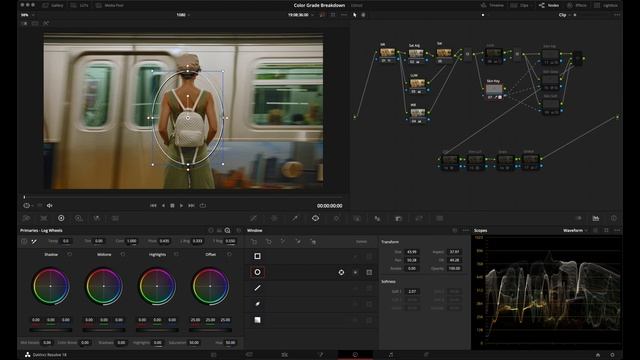Open the Power Window palette icon
This screenshot has height=360, width=640.
(x=316, y=218)
